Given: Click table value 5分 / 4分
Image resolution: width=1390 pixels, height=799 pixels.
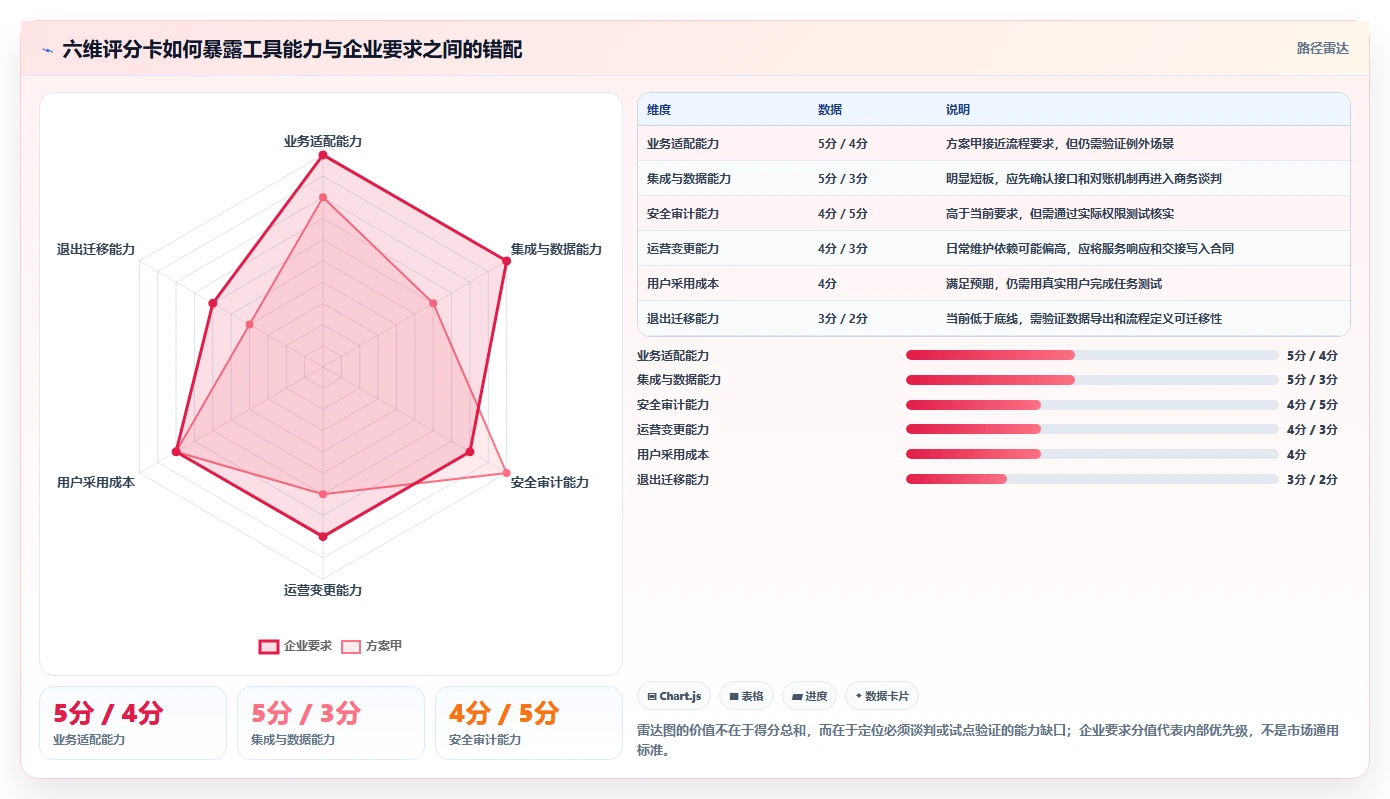Looking at the screenshot, I should click(x=843, y=144).
